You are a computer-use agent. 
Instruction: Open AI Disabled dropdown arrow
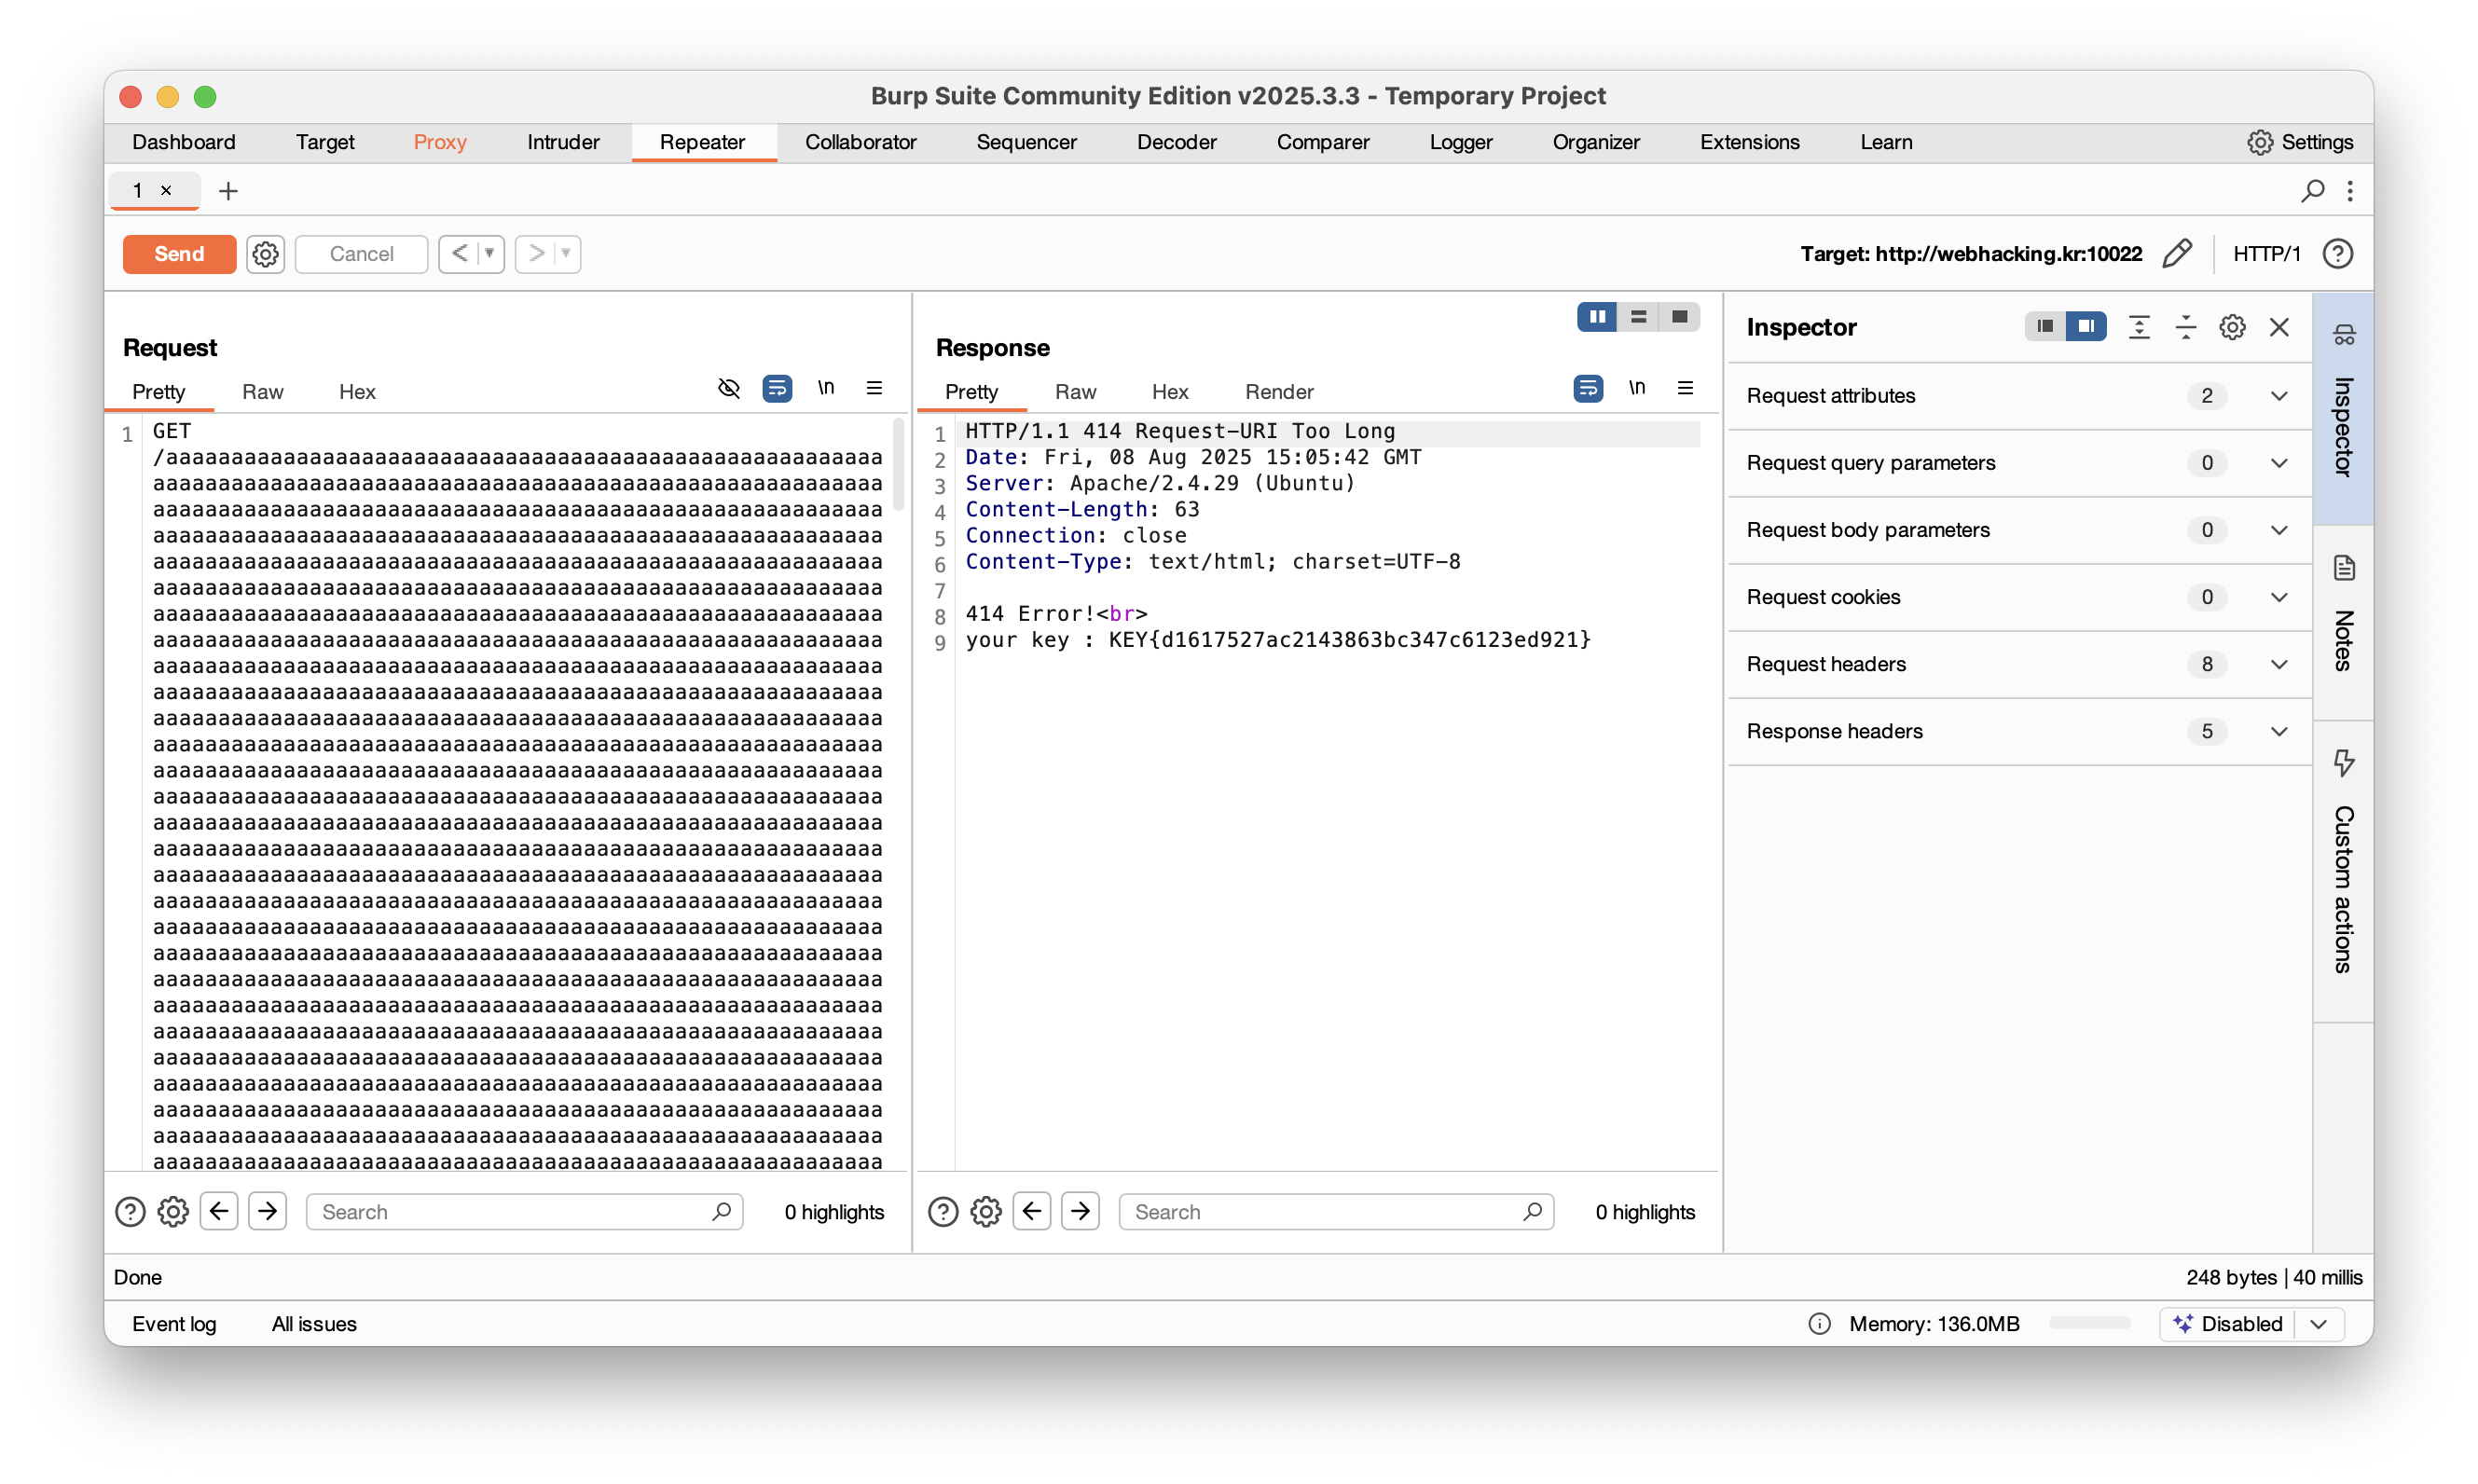[2319, 1324]
